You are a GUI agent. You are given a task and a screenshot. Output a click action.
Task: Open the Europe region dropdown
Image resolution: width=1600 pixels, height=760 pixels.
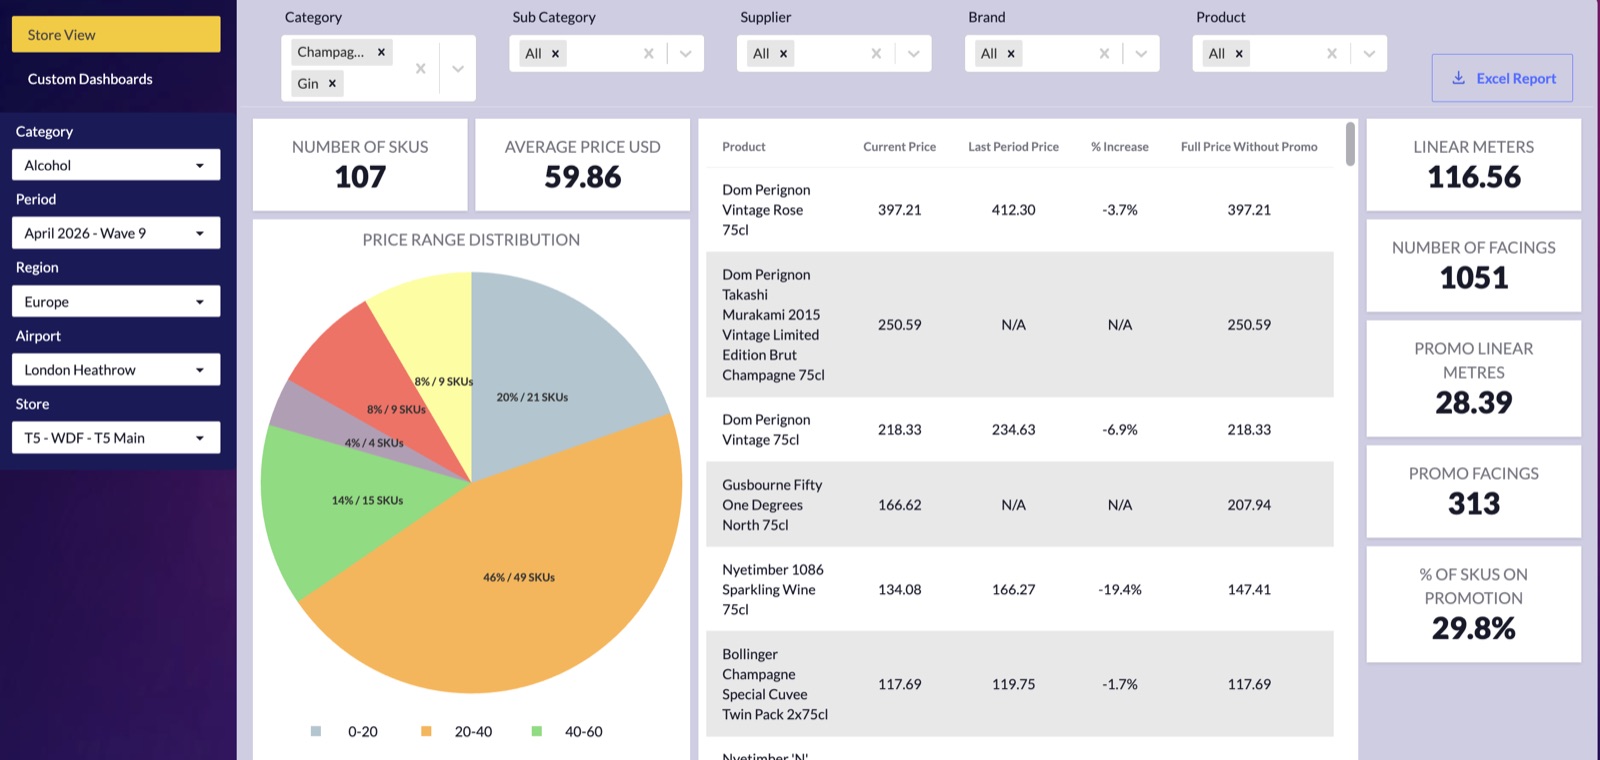point(116,301)
